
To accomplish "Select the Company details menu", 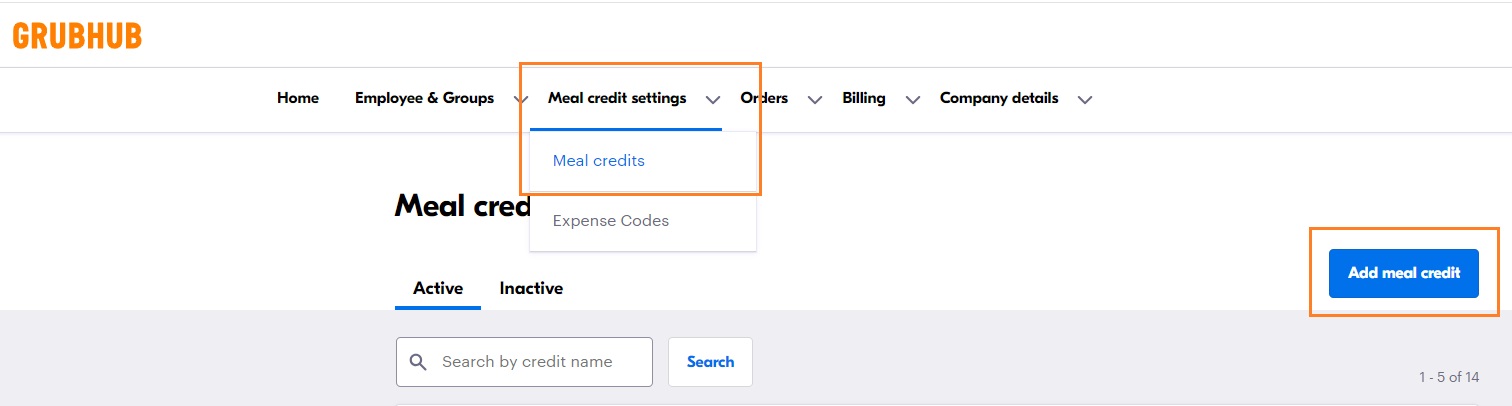I will coord(999,98).
